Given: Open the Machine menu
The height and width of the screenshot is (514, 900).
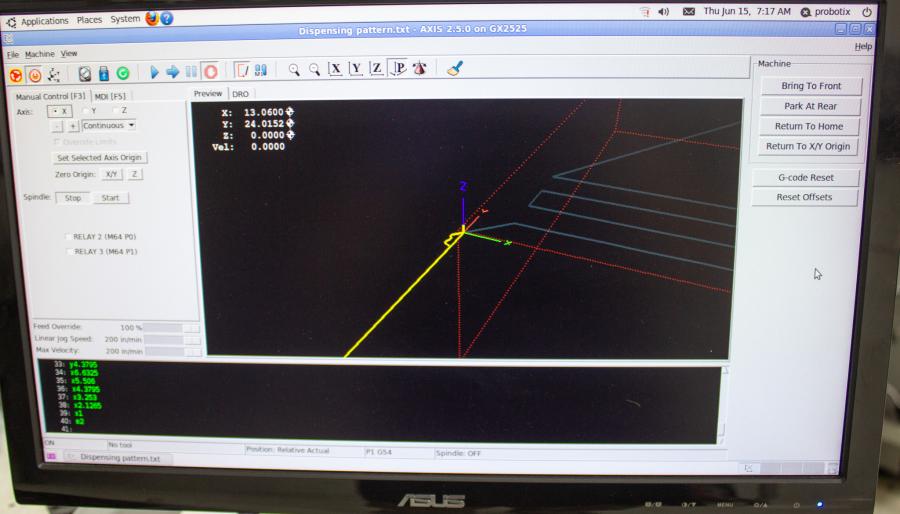Looking at the screenshot, I should (40, 54).
